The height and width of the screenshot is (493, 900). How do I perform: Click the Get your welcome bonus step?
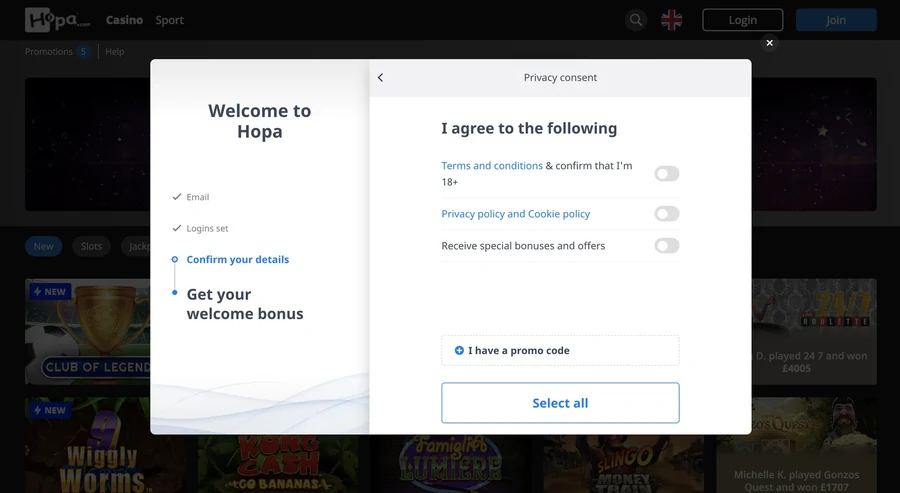coord(245,304)
